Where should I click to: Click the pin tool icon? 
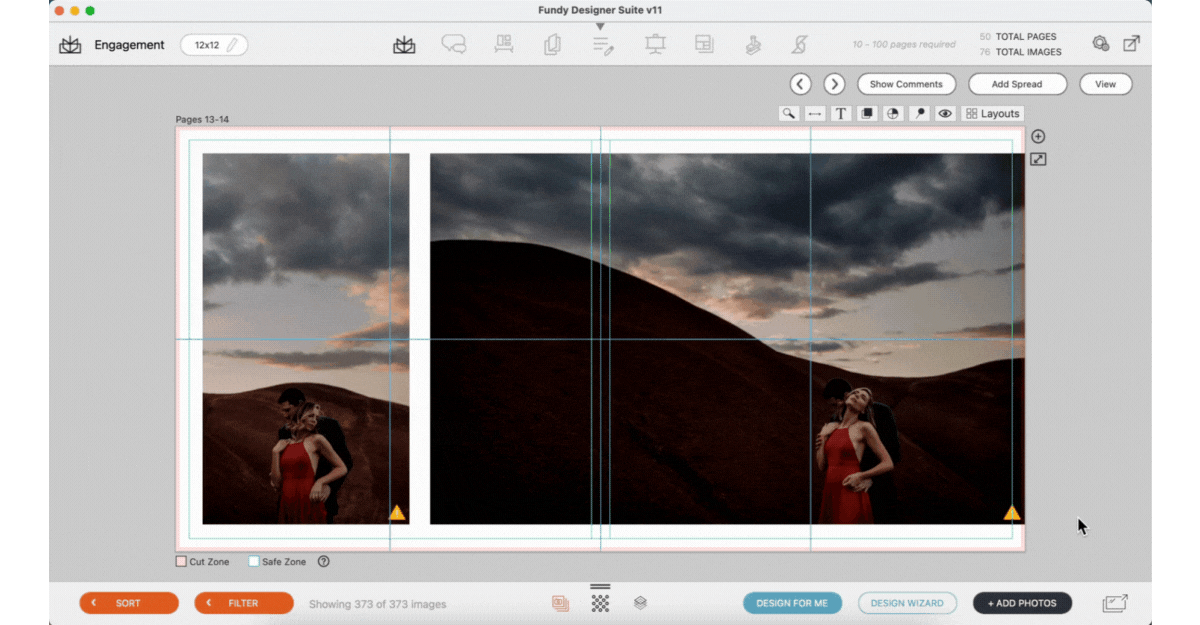[x=919, y=114]
